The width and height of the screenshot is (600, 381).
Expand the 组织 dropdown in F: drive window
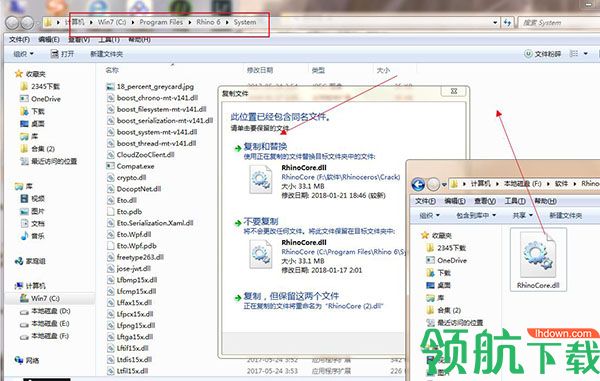(429, 216)
